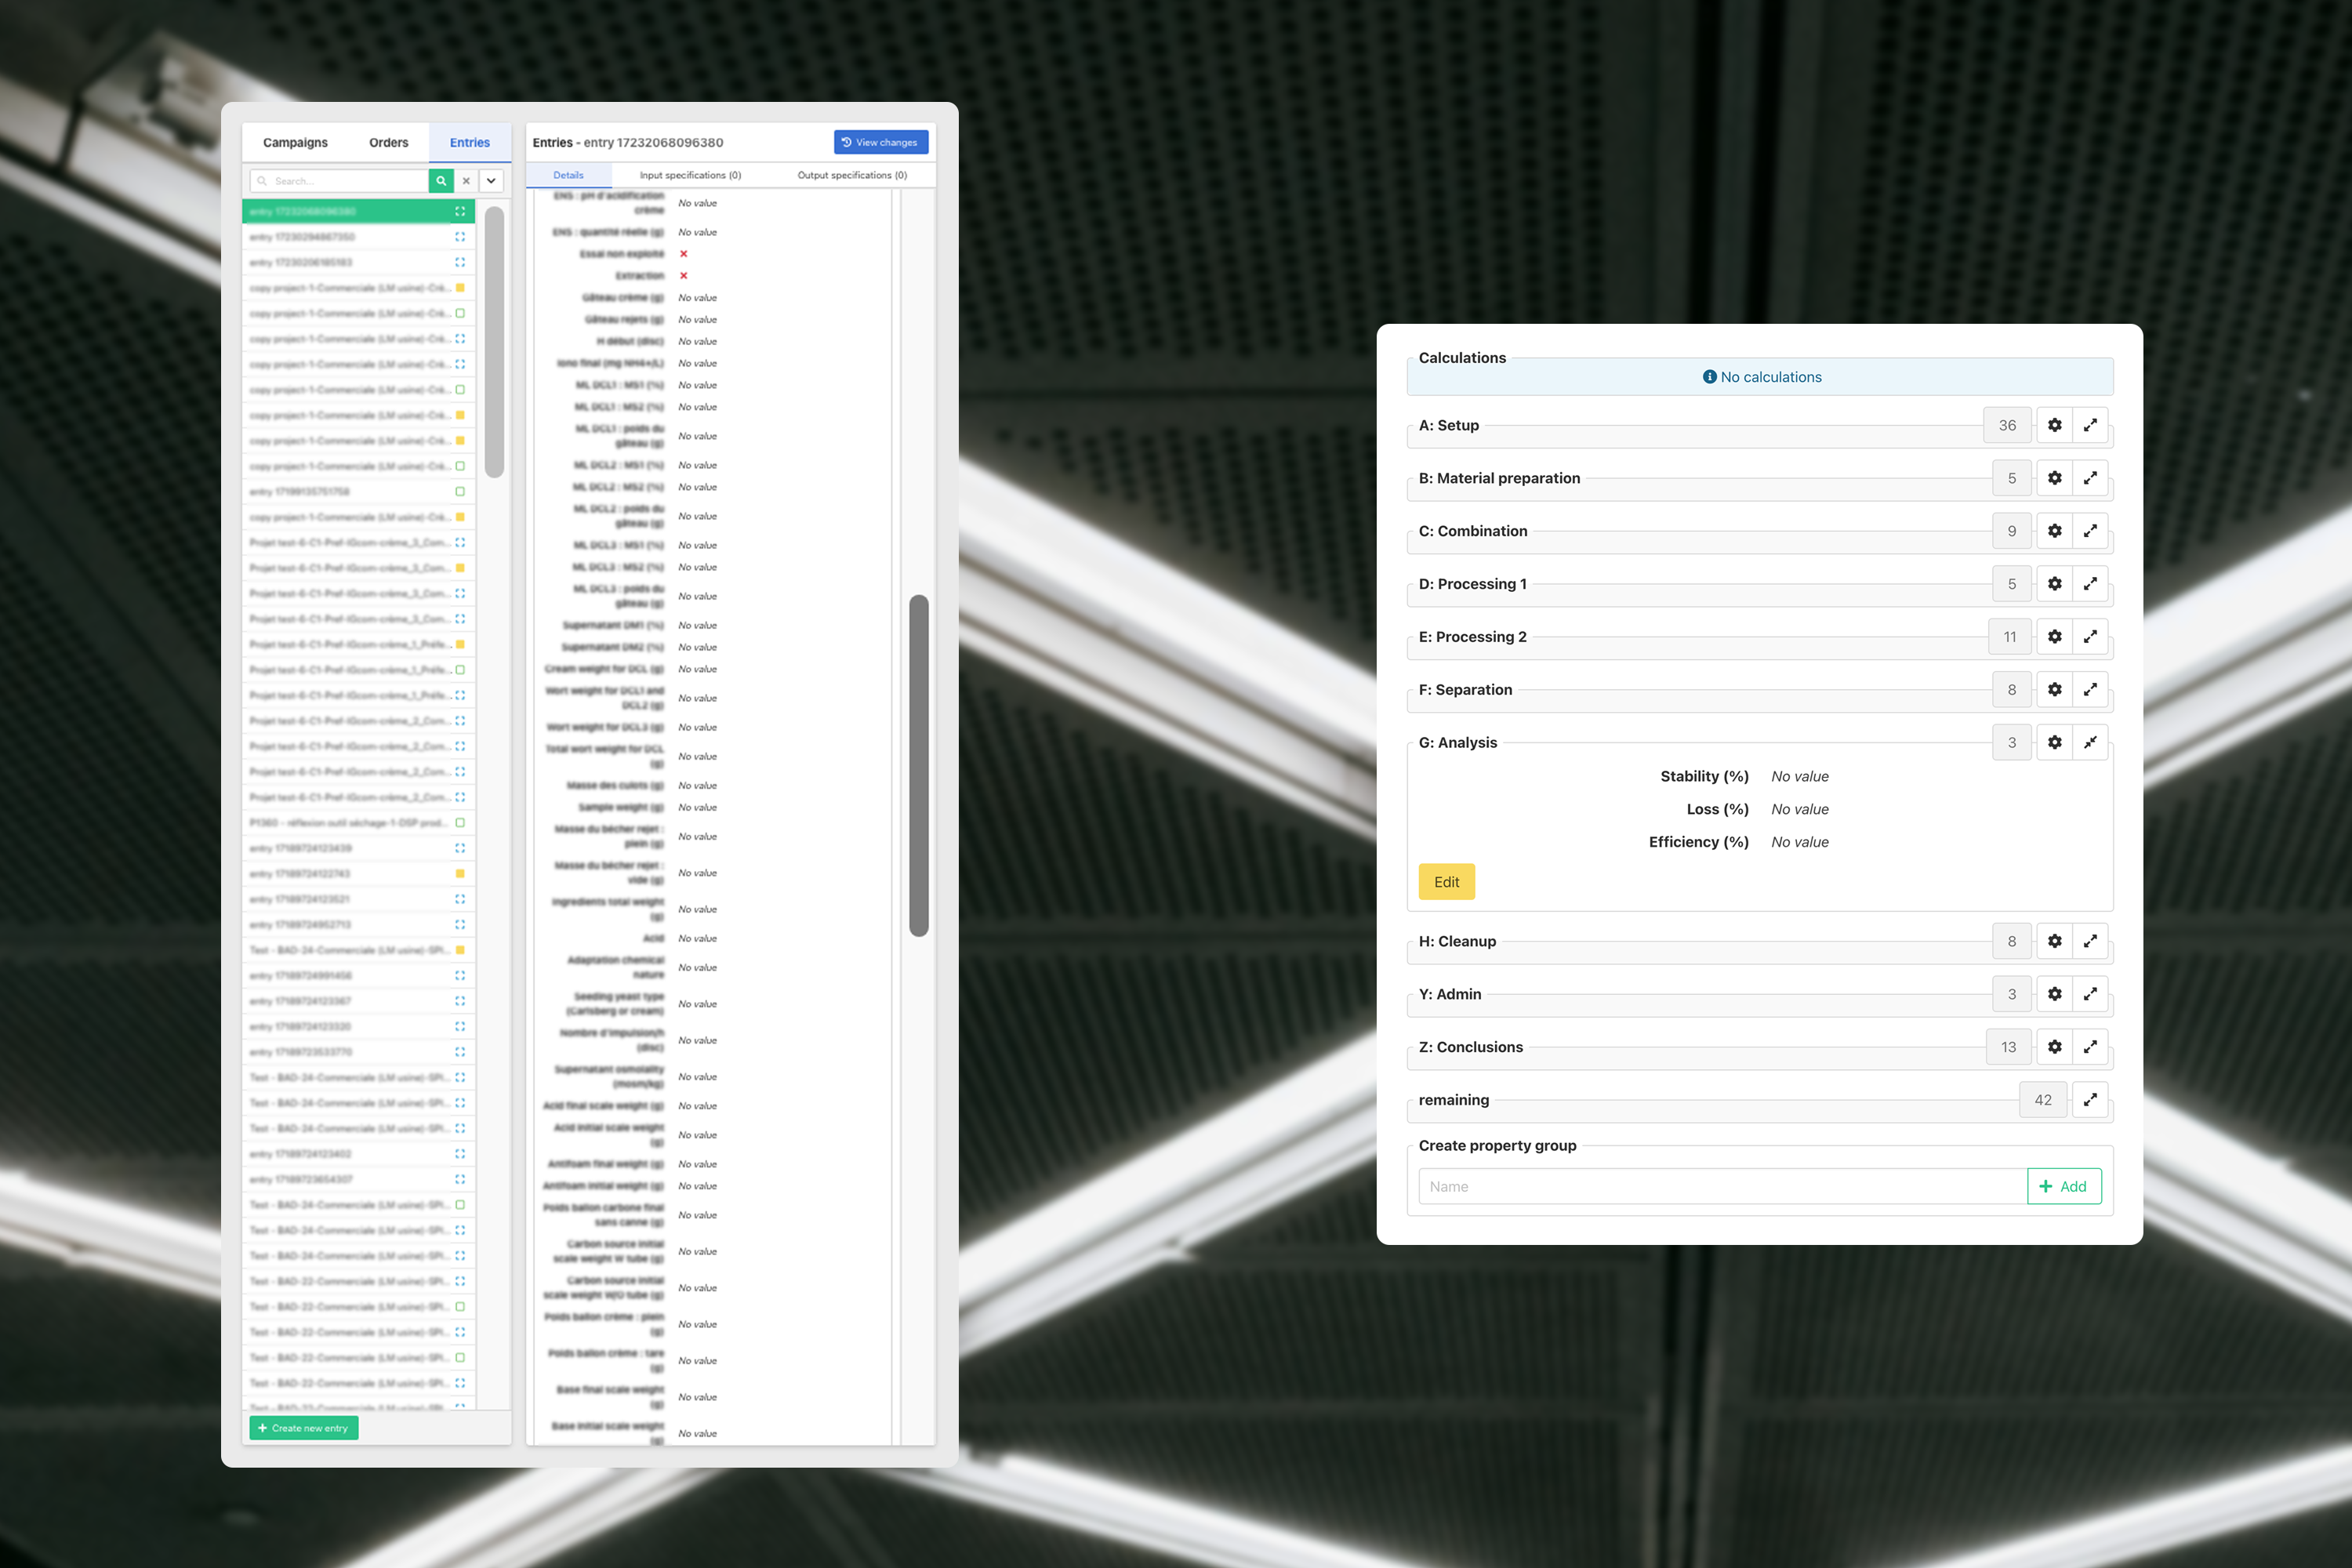Viewport: 2352px width, 1568px height.
Task: Click the 42 count badge for remaining
Action: point(2043,1100)
